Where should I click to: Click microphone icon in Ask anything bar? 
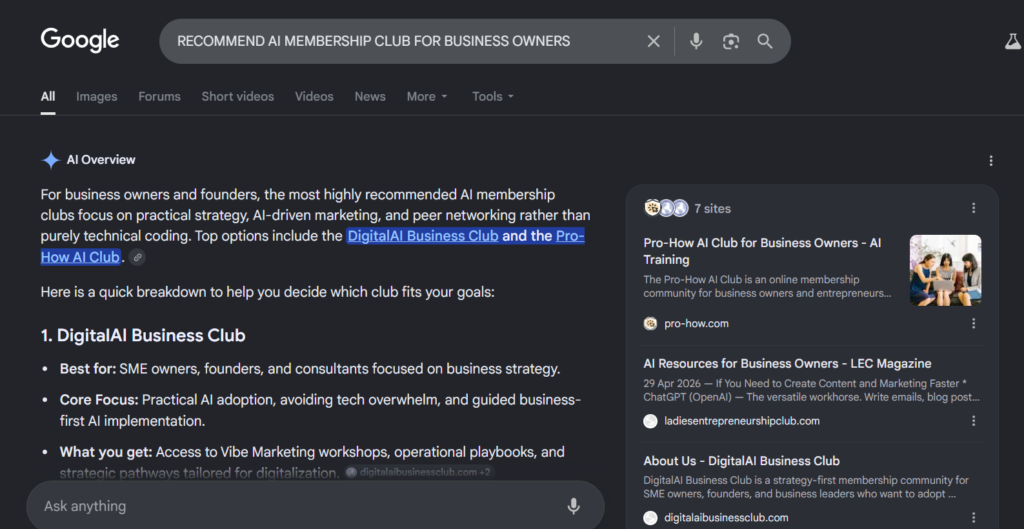pos(573,506)
